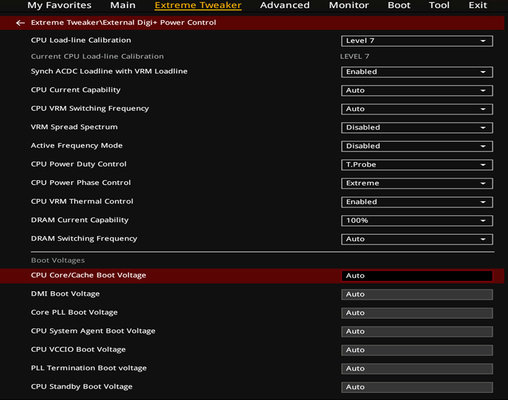508x400 pixels.
Task: Open Active Frequency Mode dropdown
Action: point(417,146)
